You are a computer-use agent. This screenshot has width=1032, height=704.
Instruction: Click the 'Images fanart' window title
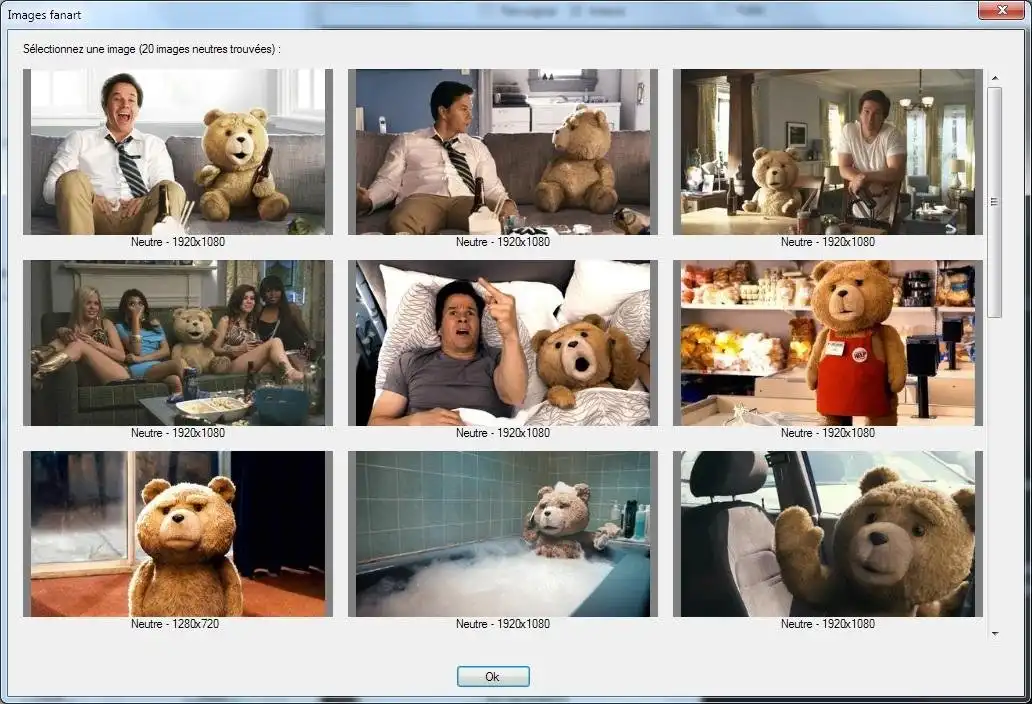(44, 14)
